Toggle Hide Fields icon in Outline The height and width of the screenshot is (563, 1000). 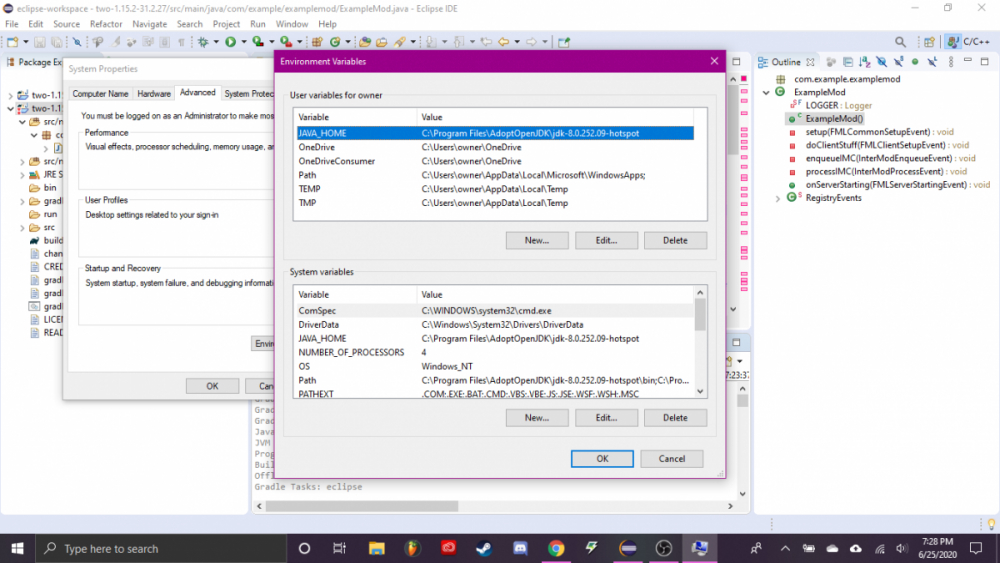tap(881, 62)
